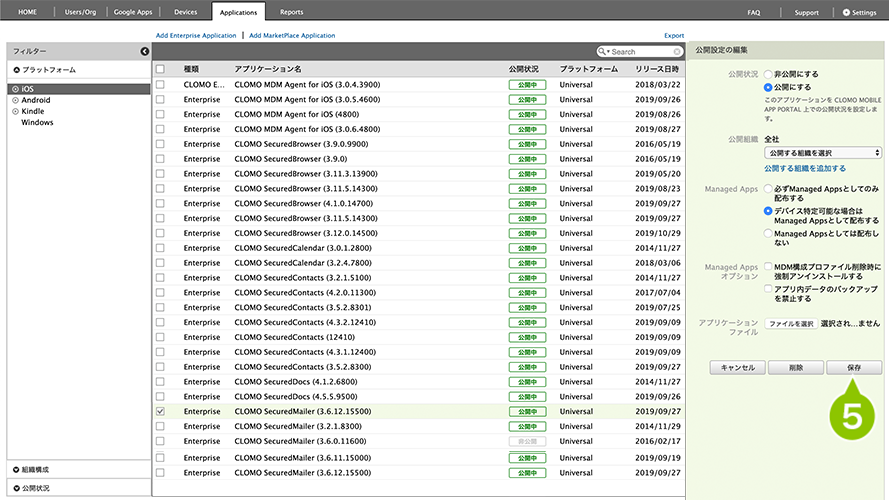Image resolution: width=889 pixels, height=500 pixels.
Task: Select Managed Appsとしては配布しない radio
Action: click(x=768, y=233)
